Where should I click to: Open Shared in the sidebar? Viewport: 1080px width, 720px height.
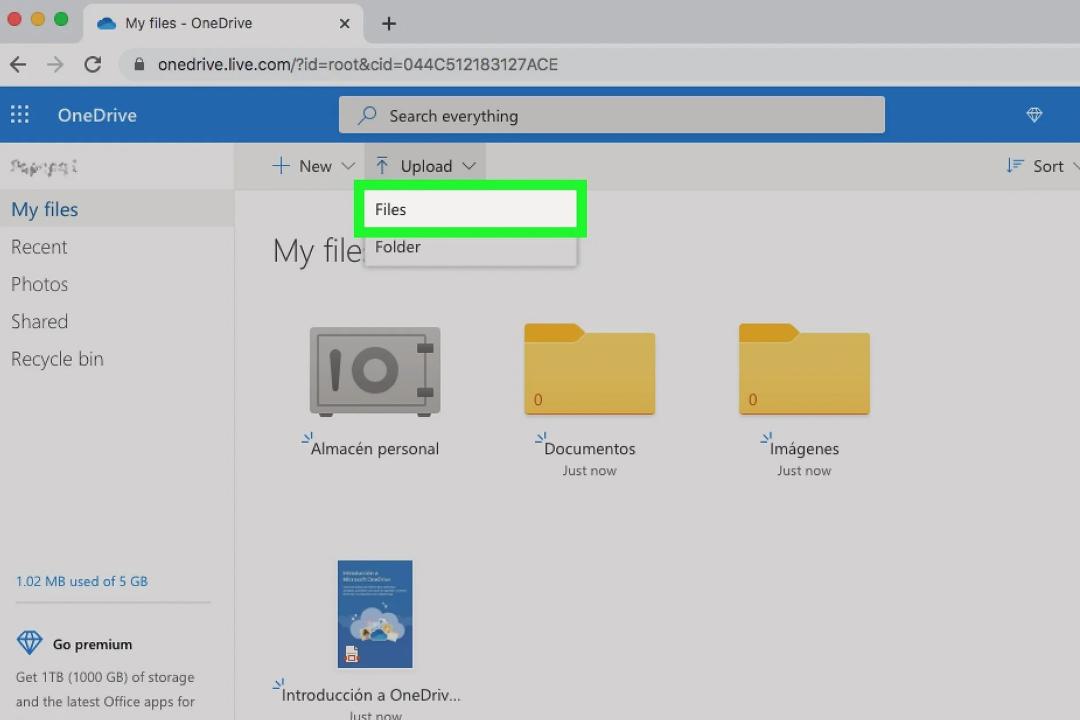(39, 321)
